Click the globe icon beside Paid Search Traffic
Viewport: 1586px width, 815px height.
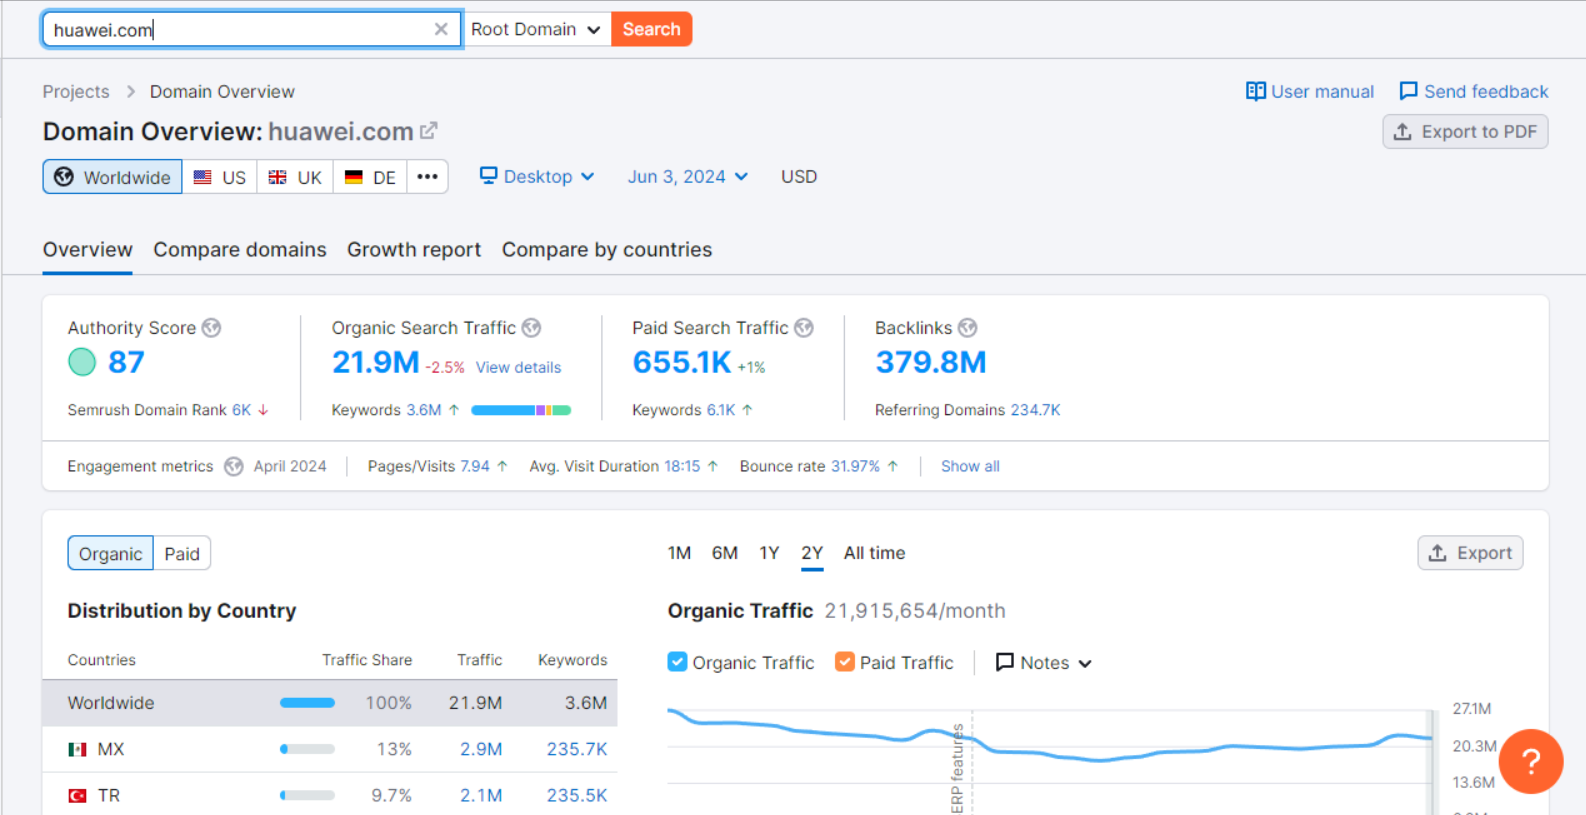tap(804, 328)
